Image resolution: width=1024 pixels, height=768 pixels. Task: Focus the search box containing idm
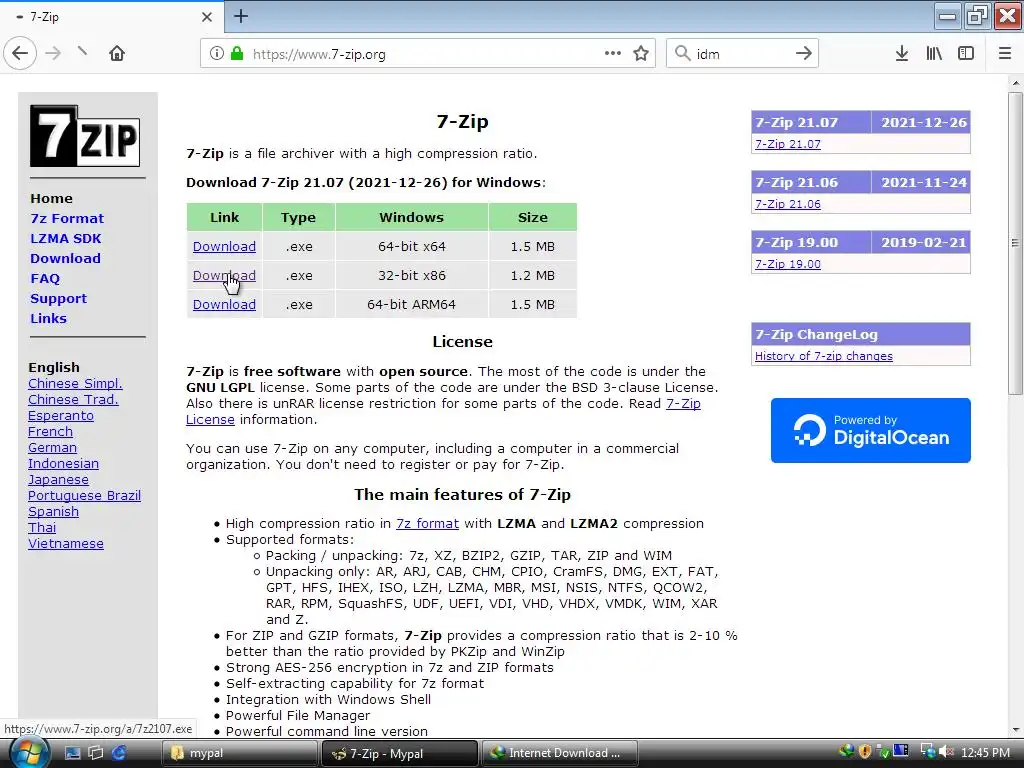coord(741,54)
